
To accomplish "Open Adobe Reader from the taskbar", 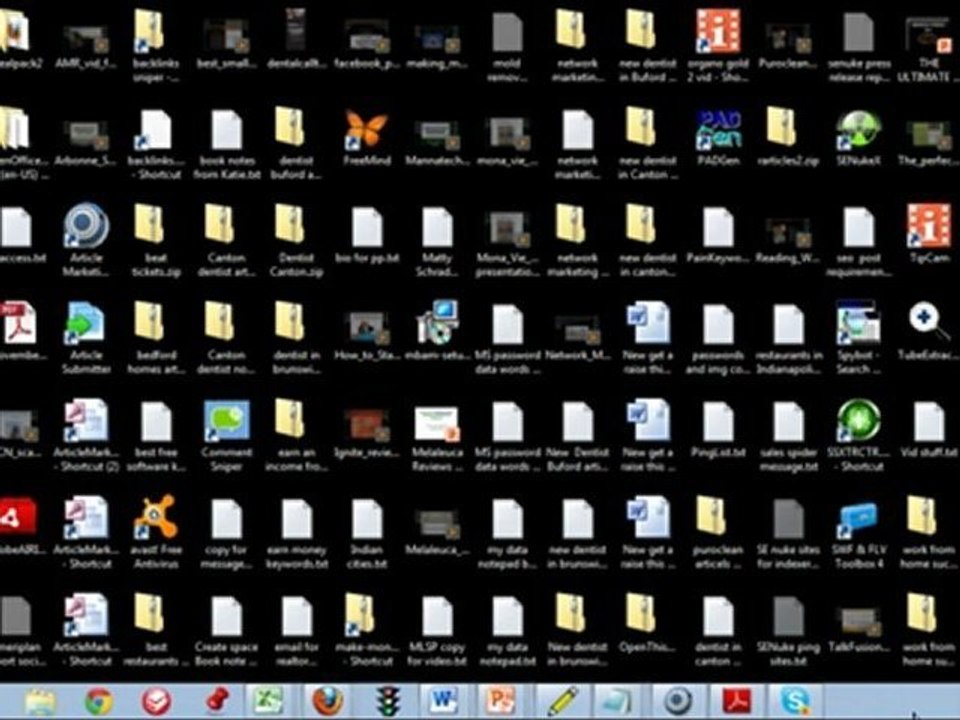I will [737, 701].
